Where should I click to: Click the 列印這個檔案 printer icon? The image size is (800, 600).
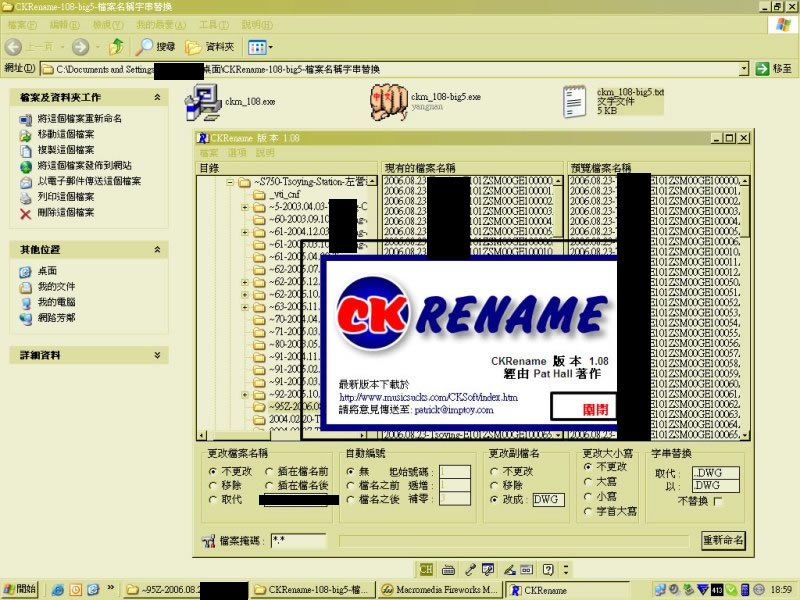pos(26,197)
